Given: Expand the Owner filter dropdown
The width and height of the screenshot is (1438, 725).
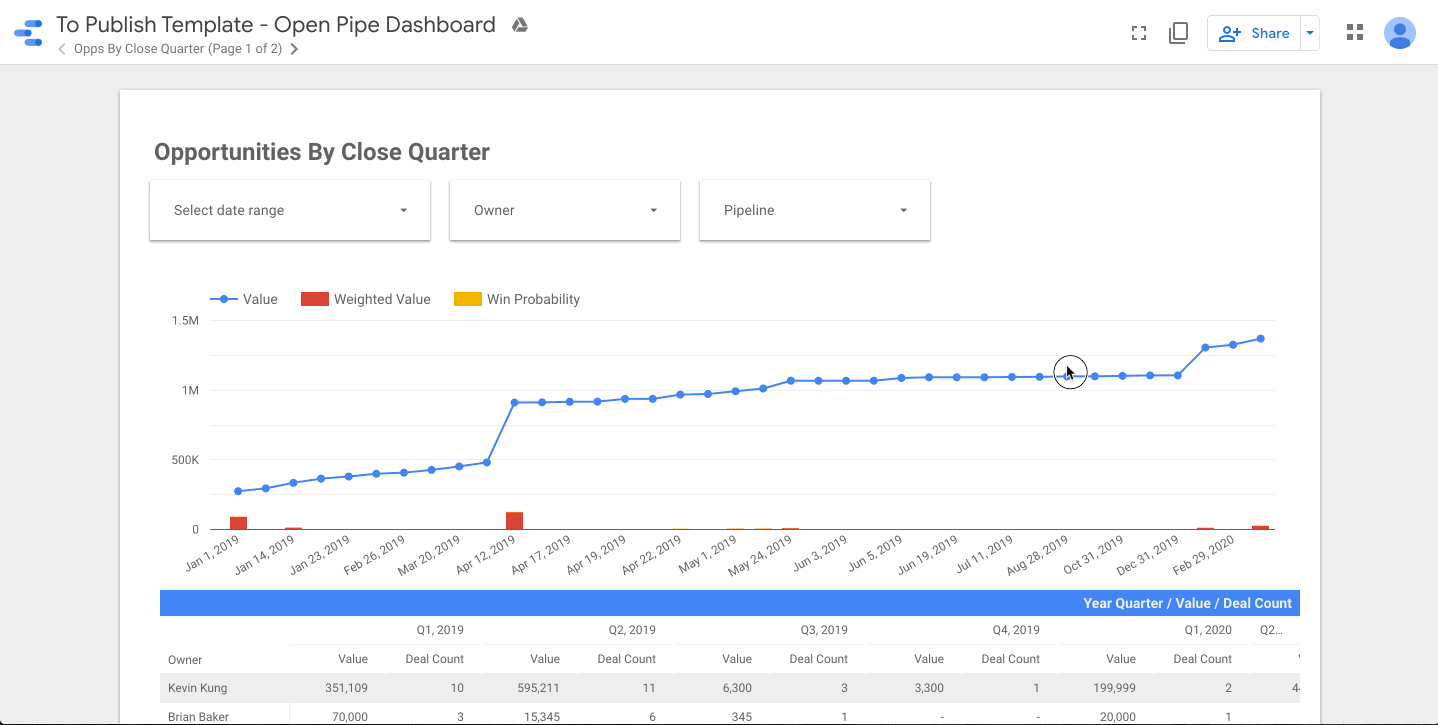Looking at the screenshot, I should (565, 210).
